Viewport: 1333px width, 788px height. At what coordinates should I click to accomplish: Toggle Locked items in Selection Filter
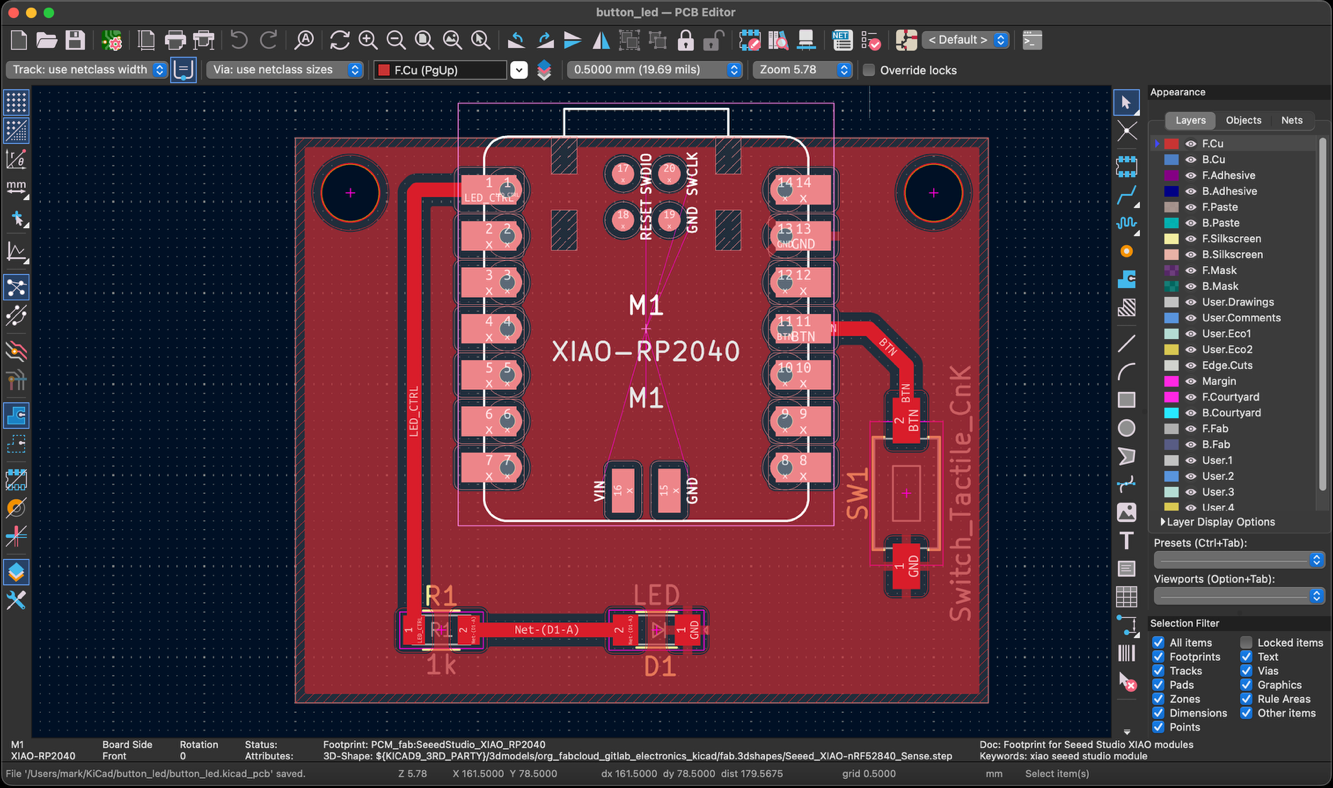[x=1246, y=643]
